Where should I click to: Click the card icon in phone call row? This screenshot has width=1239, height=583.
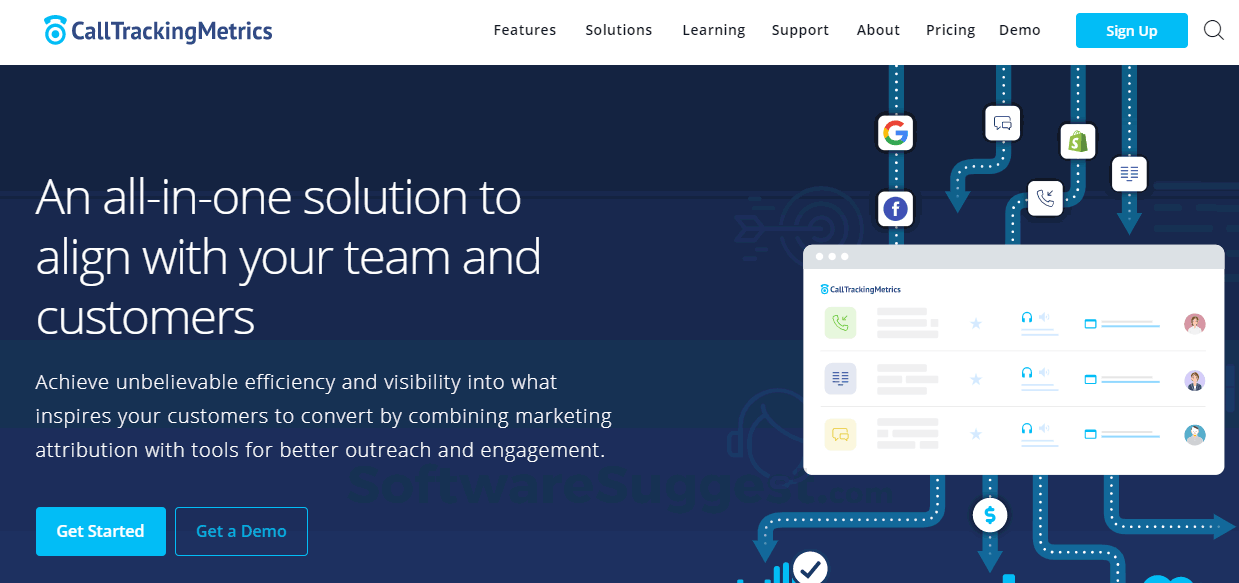(x=1091, y=324)
